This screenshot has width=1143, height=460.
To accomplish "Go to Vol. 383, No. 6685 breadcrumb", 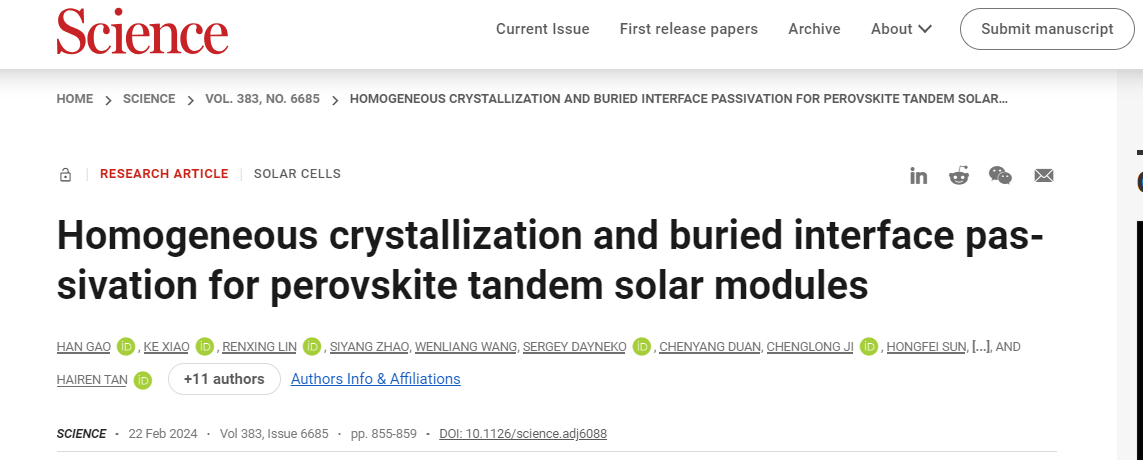I will tap(260, 99).
